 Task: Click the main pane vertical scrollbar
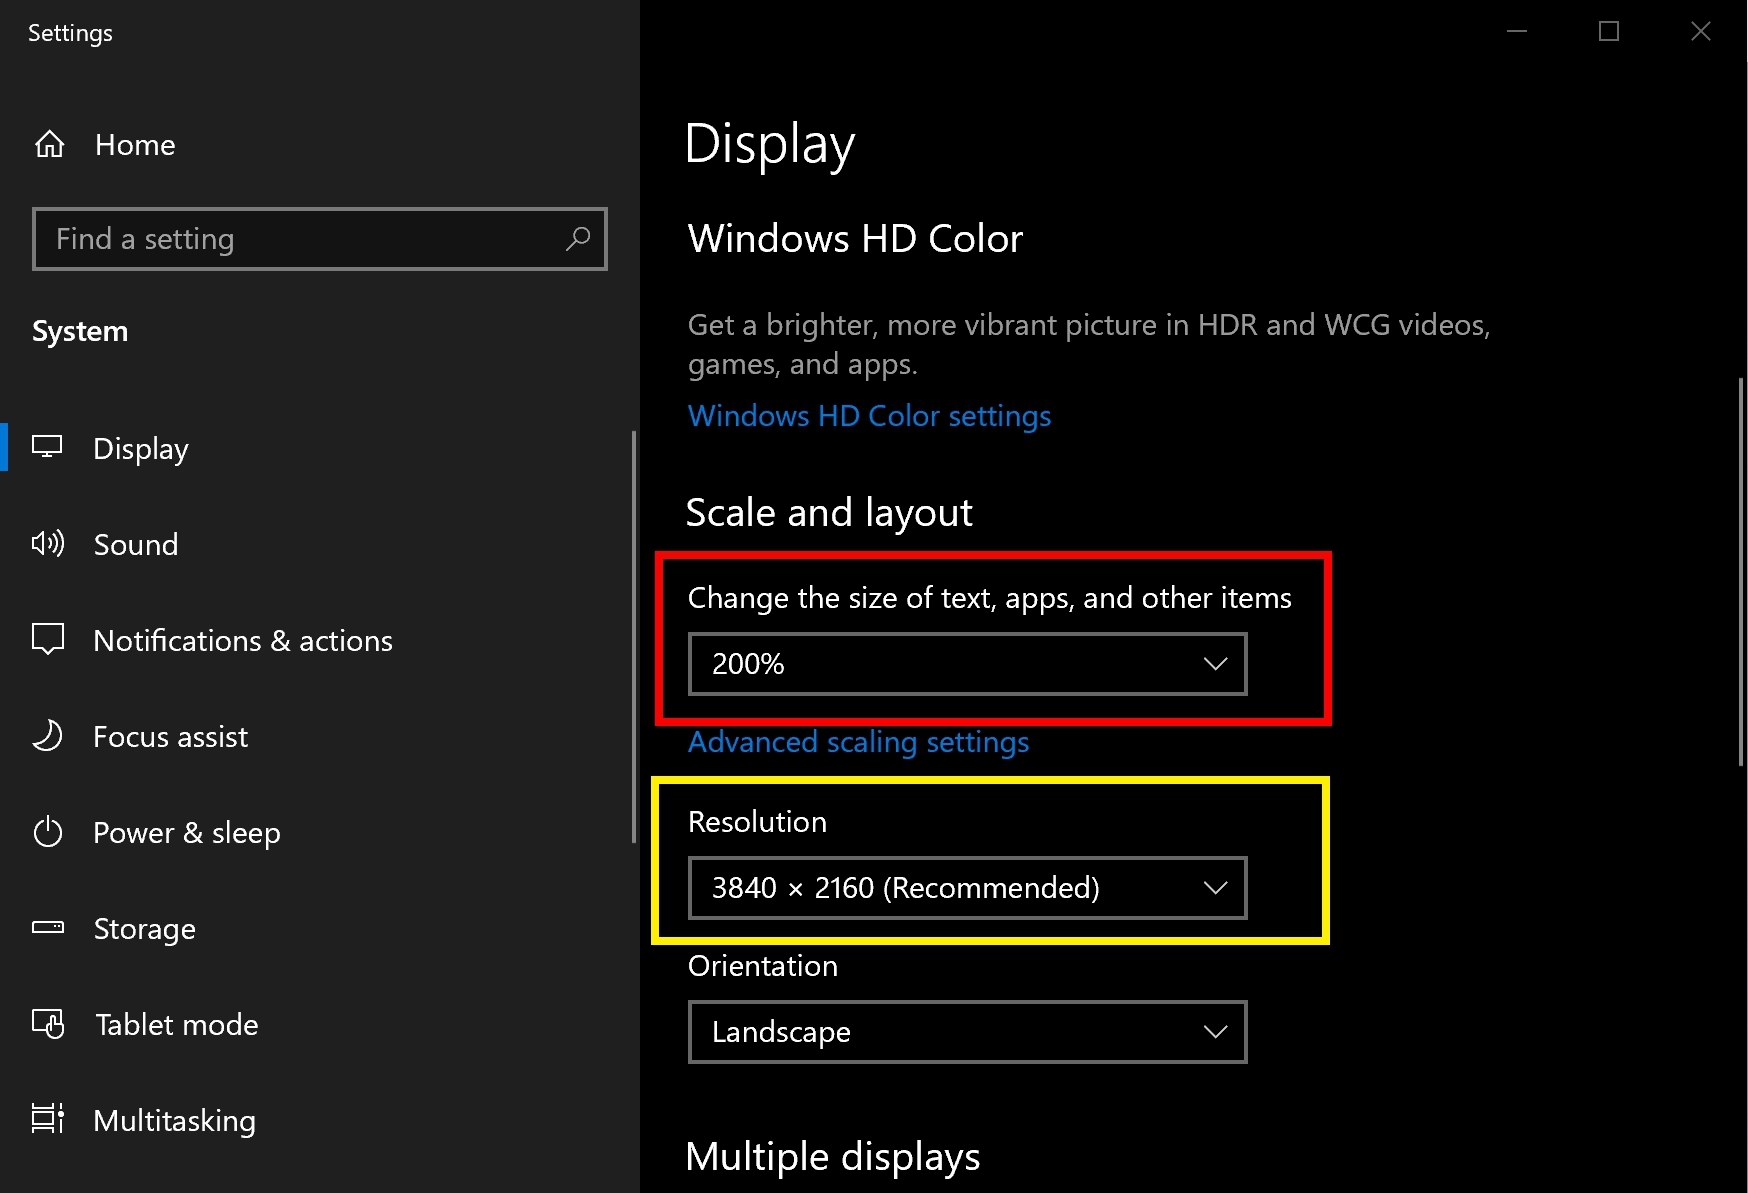point(1741,572)
